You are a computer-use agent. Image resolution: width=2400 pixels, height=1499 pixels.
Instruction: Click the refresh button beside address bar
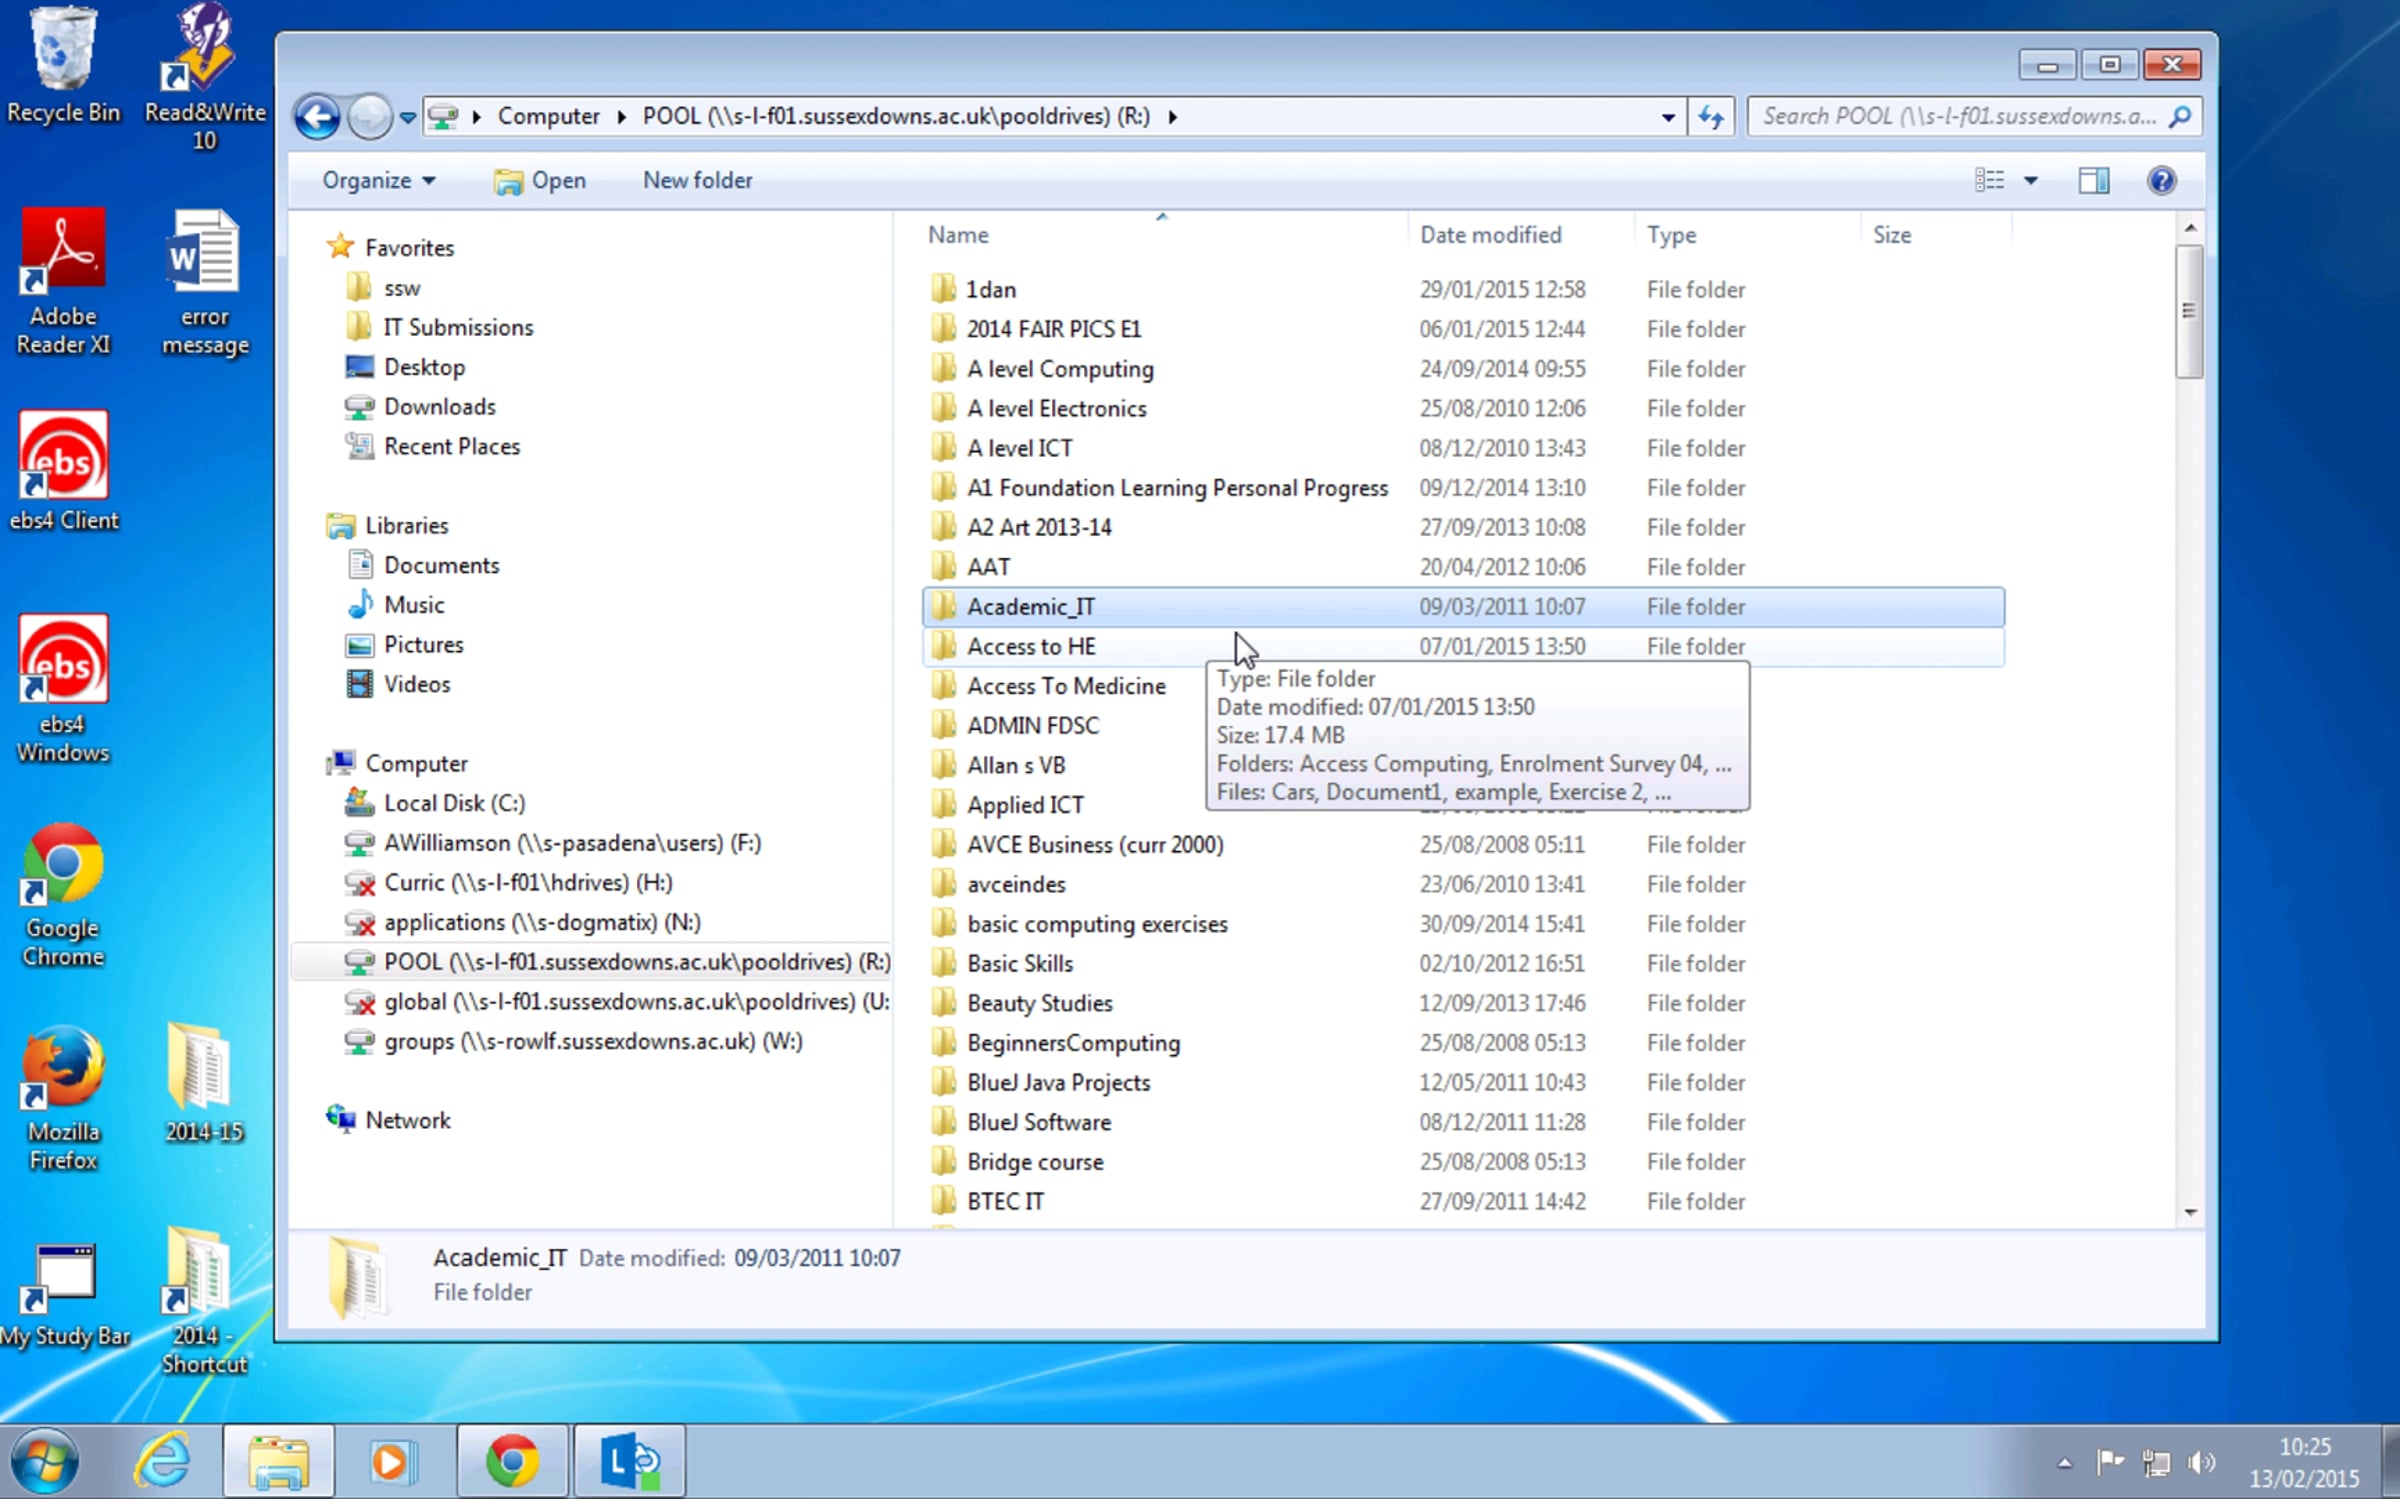click(1711, 117)
